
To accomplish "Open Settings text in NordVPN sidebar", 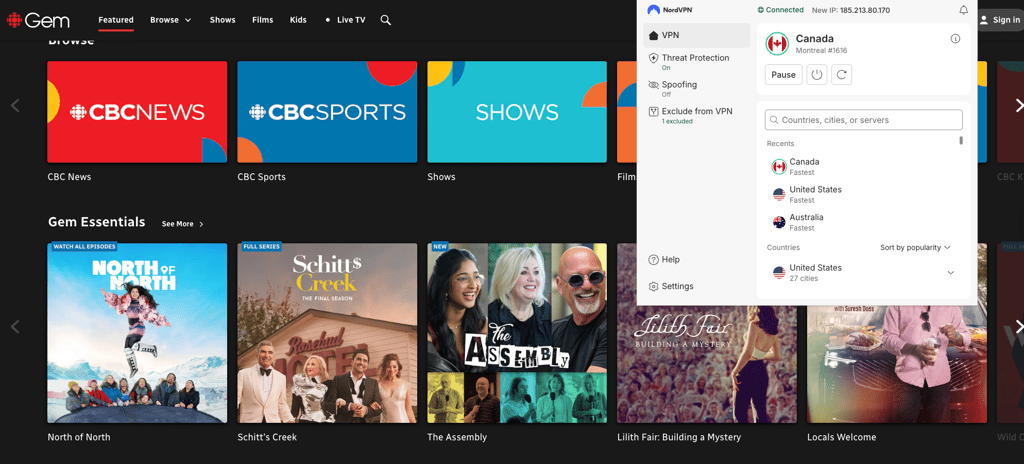I will tap(678, 286).
